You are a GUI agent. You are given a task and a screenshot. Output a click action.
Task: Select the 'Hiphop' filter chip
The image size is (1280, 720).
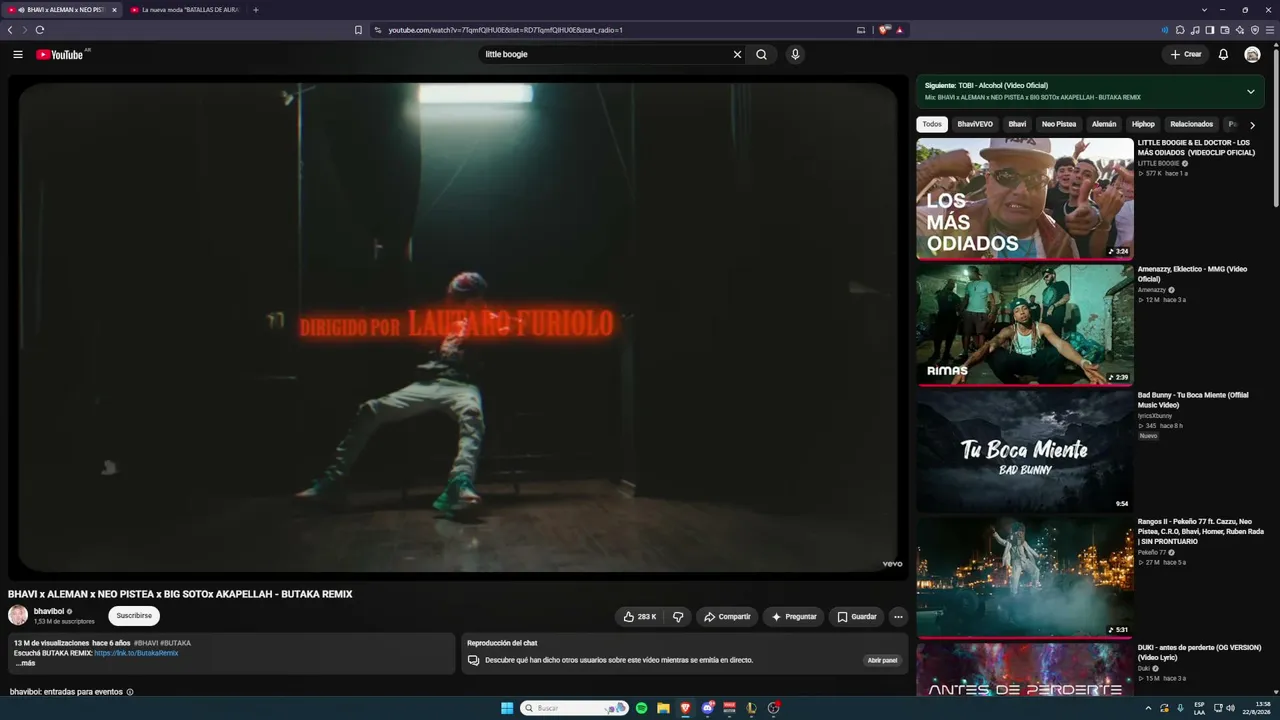[1143, 124]
